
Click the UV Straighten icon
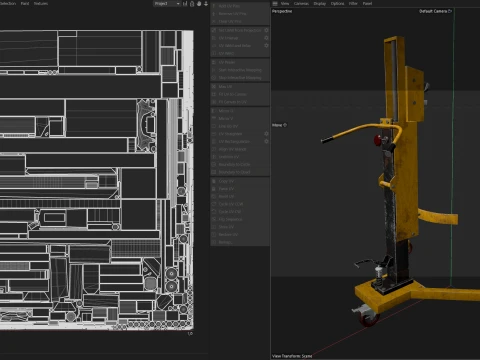[x=214, y=134]
